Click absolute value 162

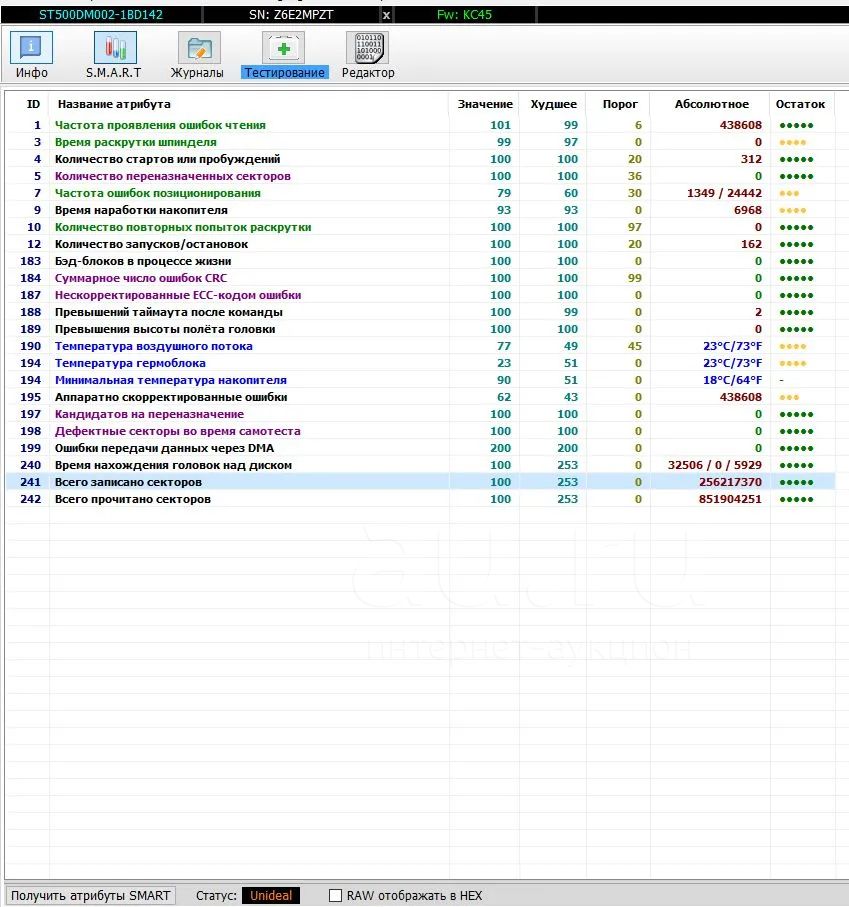tap(751, 244)
